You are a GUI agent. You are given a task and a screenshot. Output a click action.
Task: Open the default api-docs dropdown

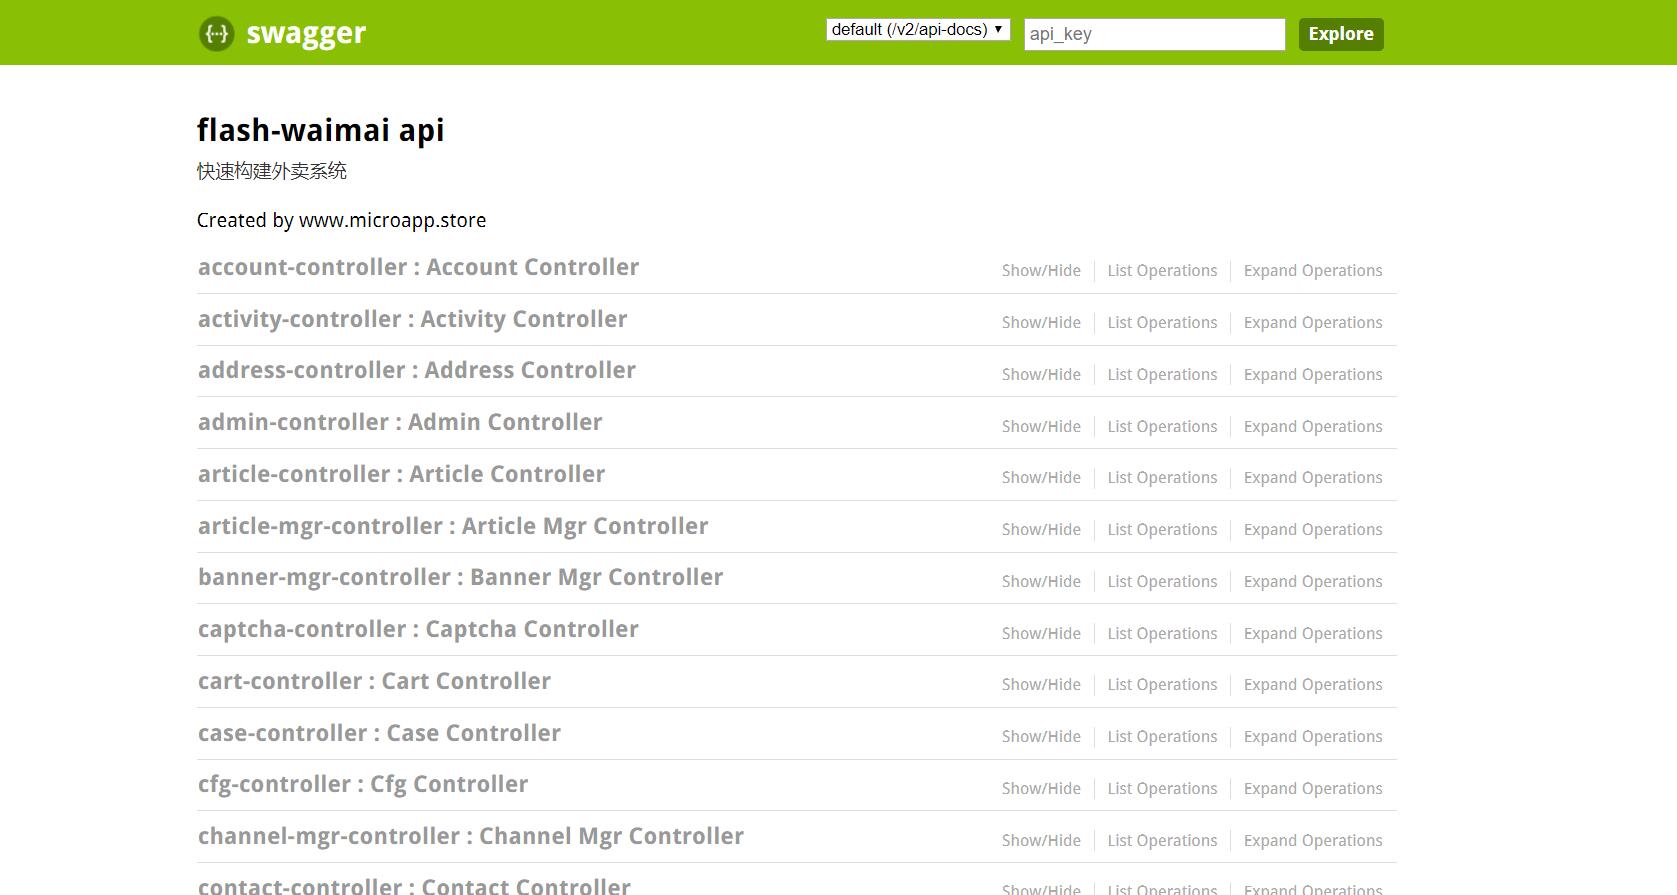[917, 30]
